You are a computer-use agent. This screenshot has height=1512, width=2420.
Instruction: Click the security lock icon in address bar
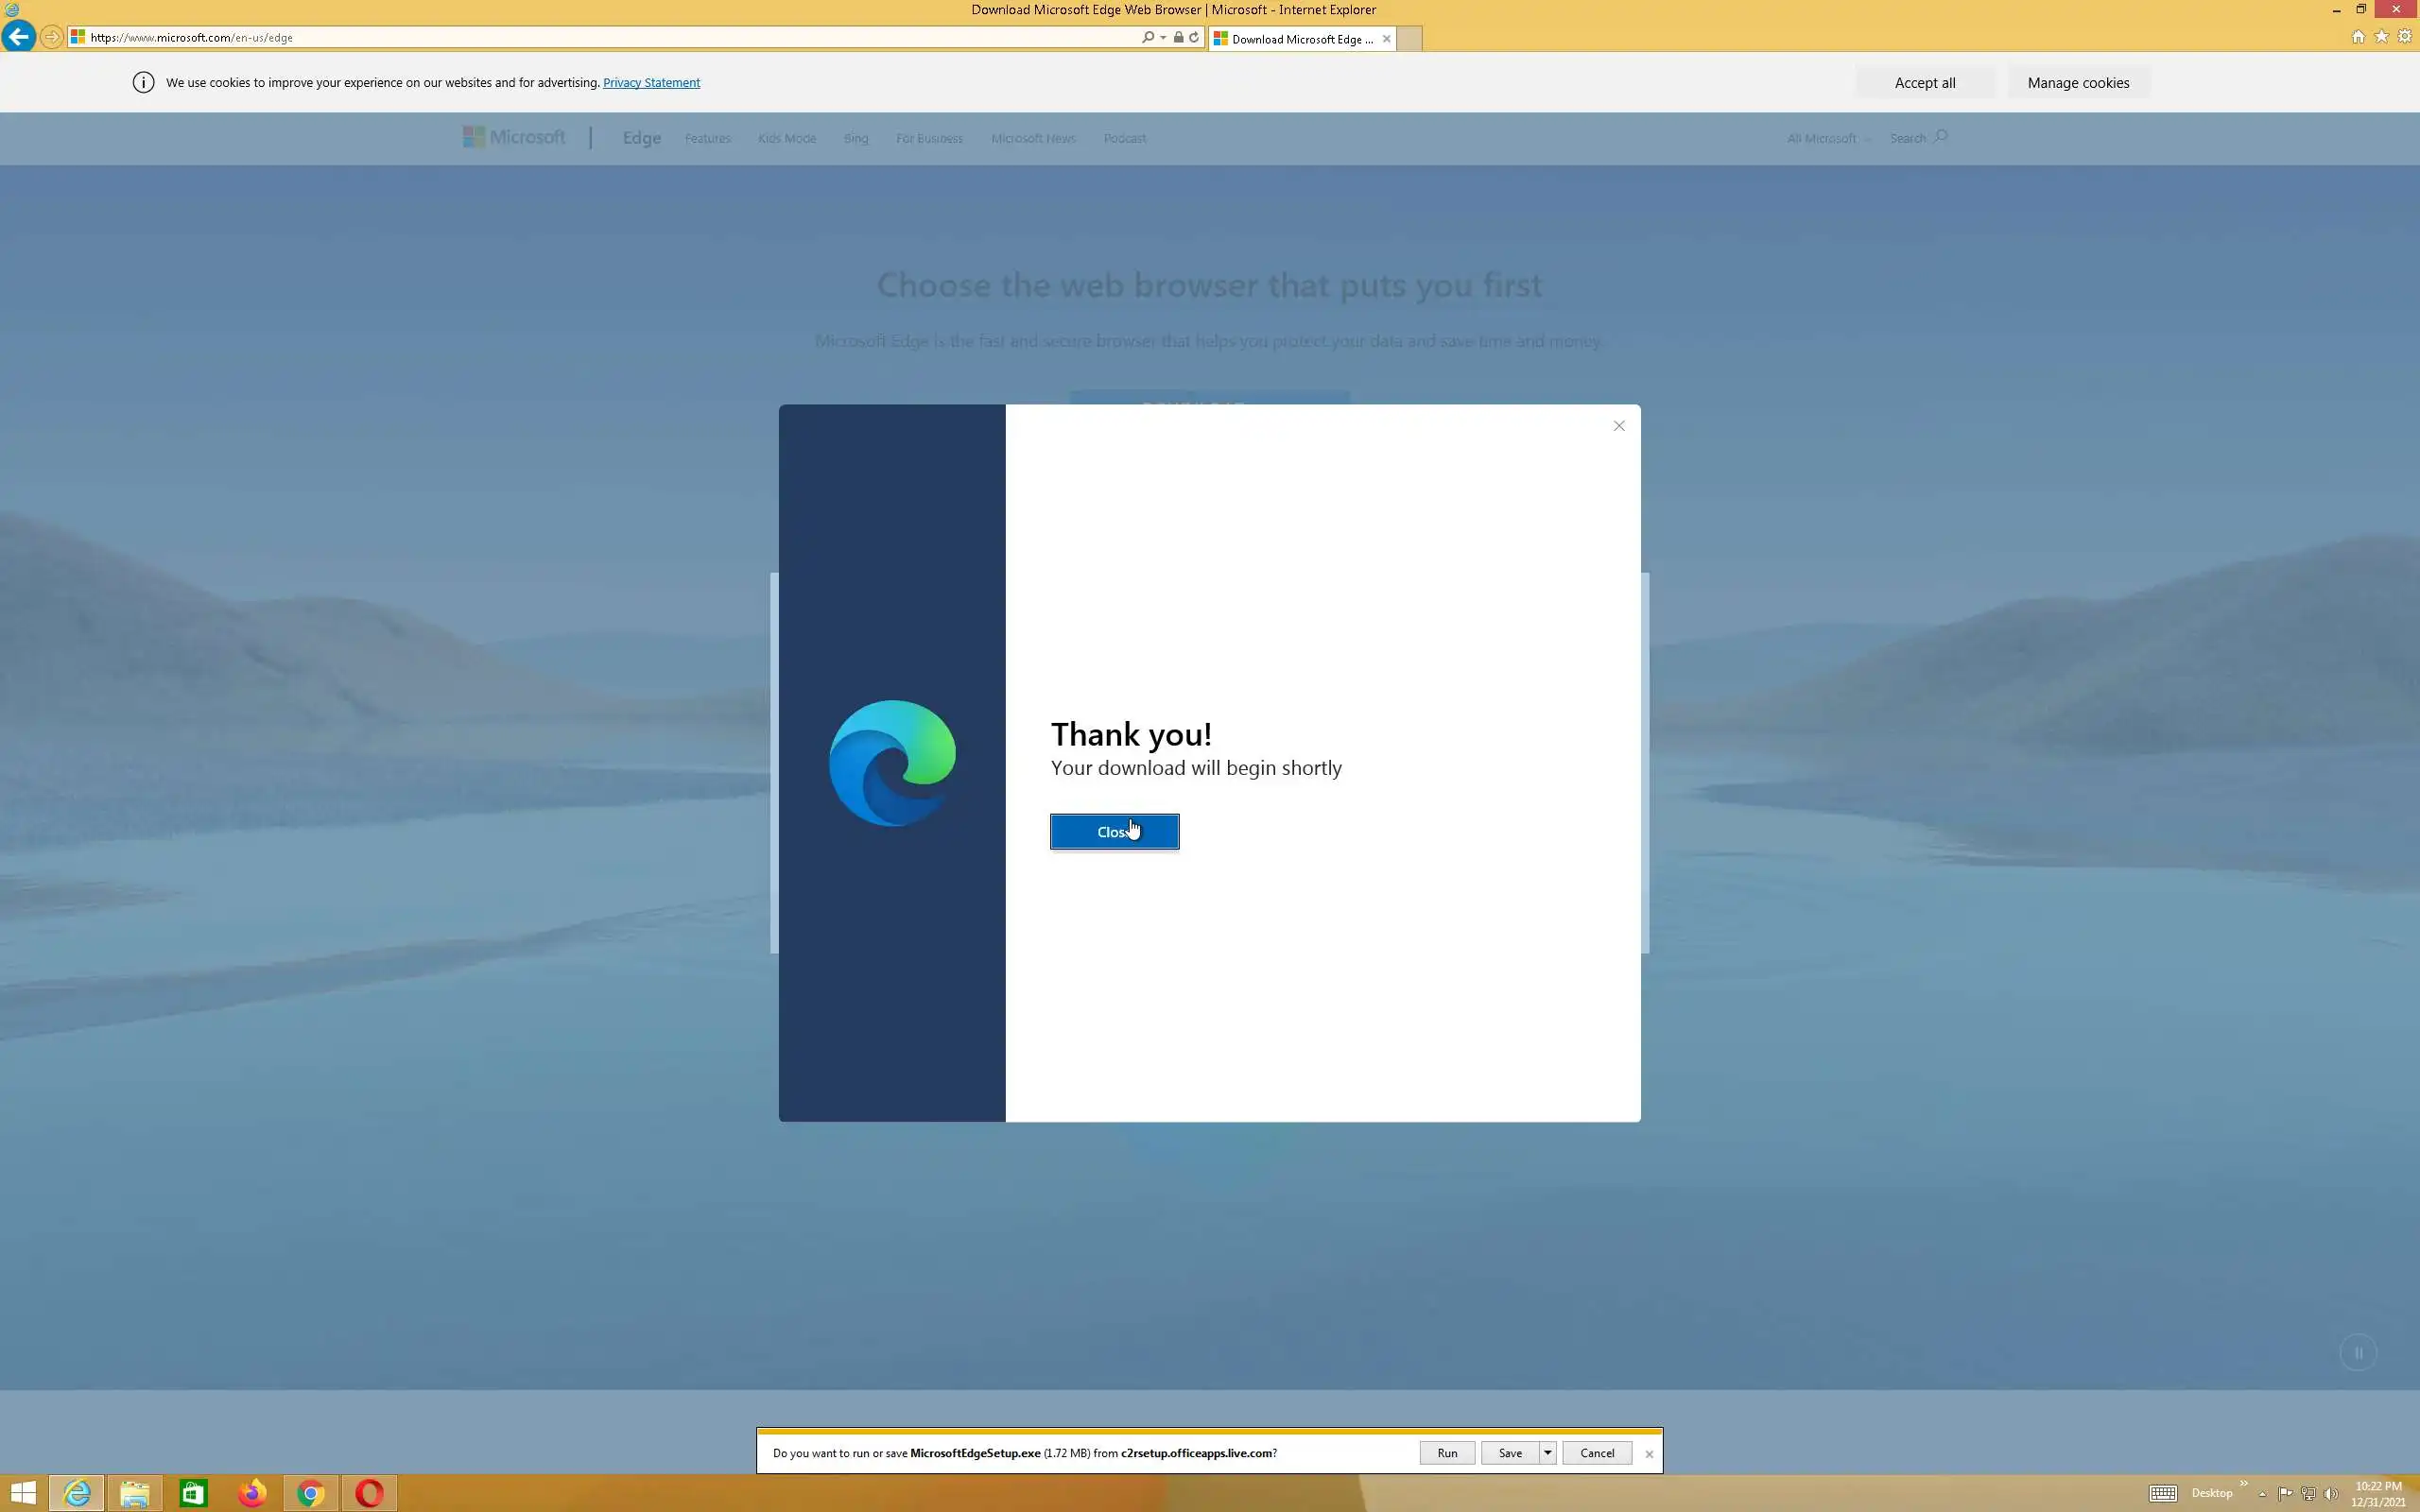point(1178,37)
